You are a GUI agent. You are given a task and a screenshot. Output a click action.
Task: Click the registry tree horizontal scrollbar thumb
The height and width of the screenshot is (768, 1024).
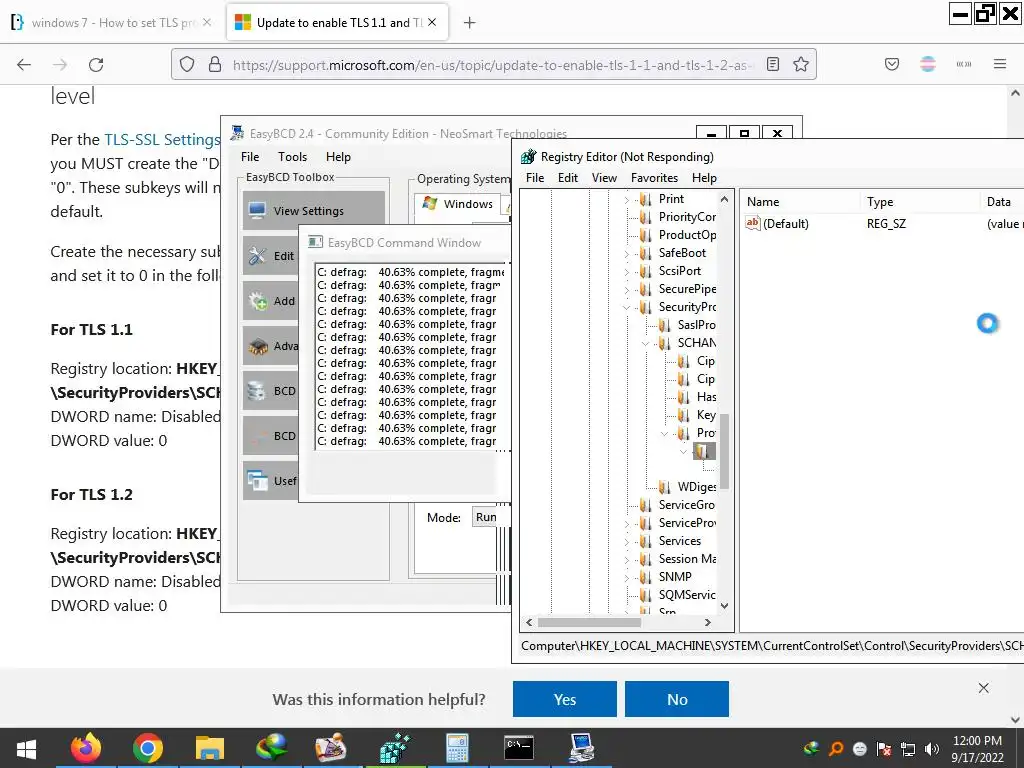pos(588,622)
